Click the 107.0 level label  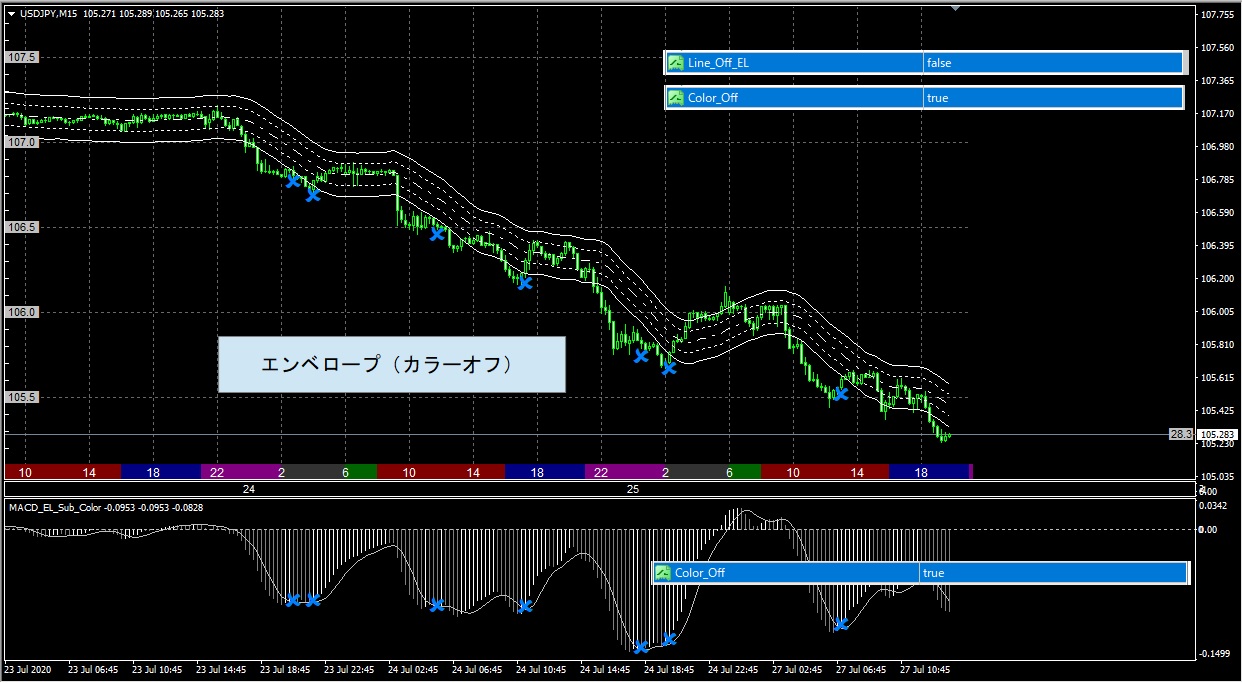[x=22, y=143]
